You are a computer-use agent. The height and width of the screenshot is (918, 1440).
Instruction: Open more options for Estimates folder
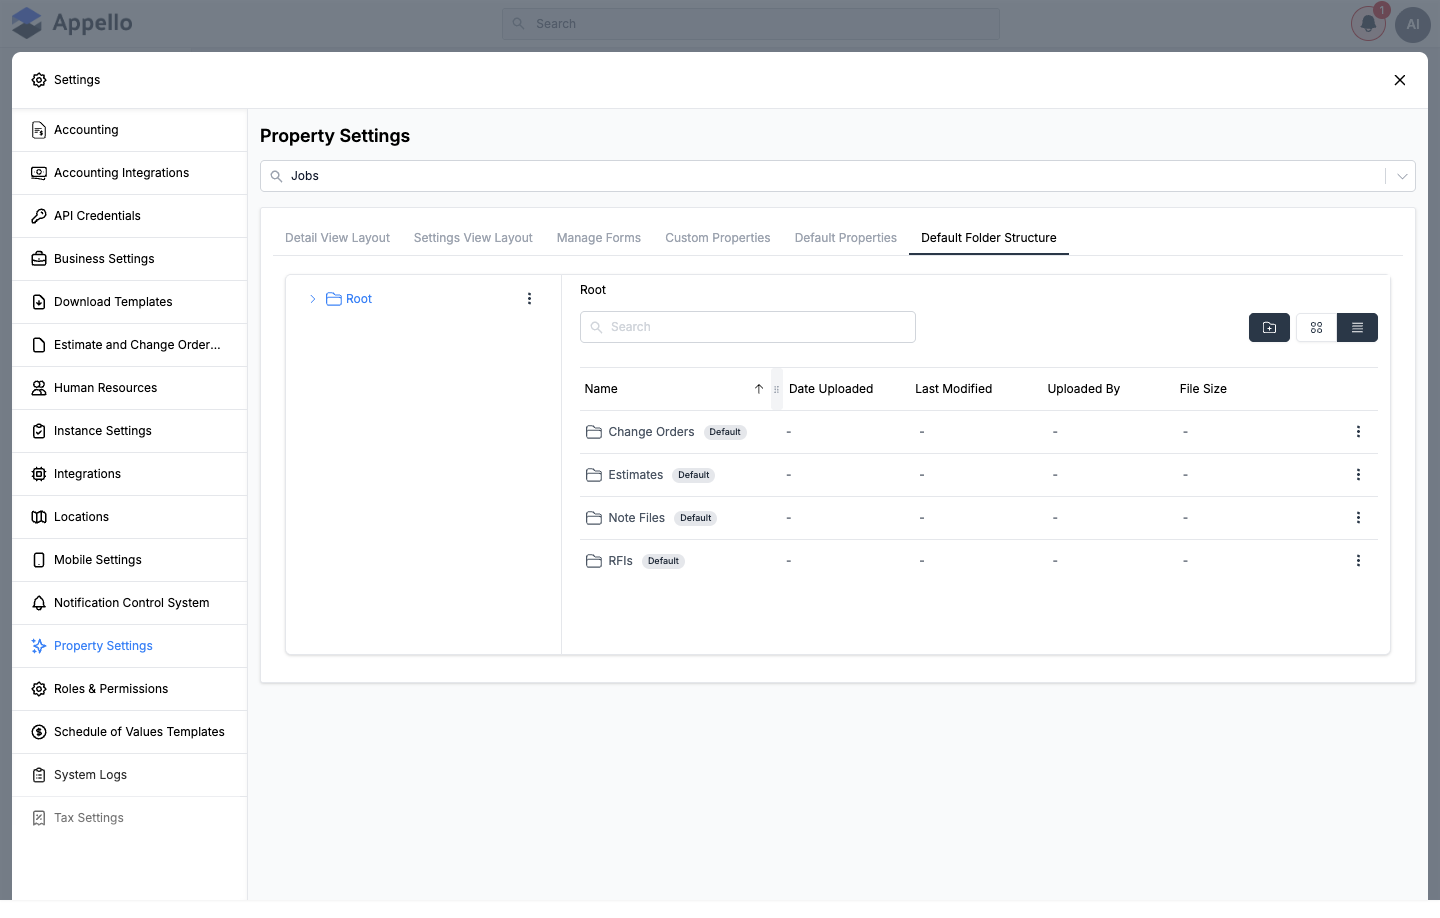[1358, 475]
